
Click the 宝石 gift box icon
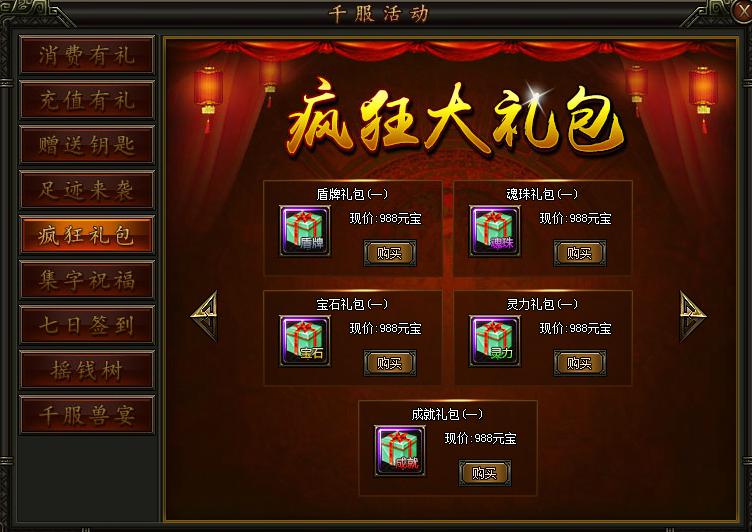click(305, 341)
